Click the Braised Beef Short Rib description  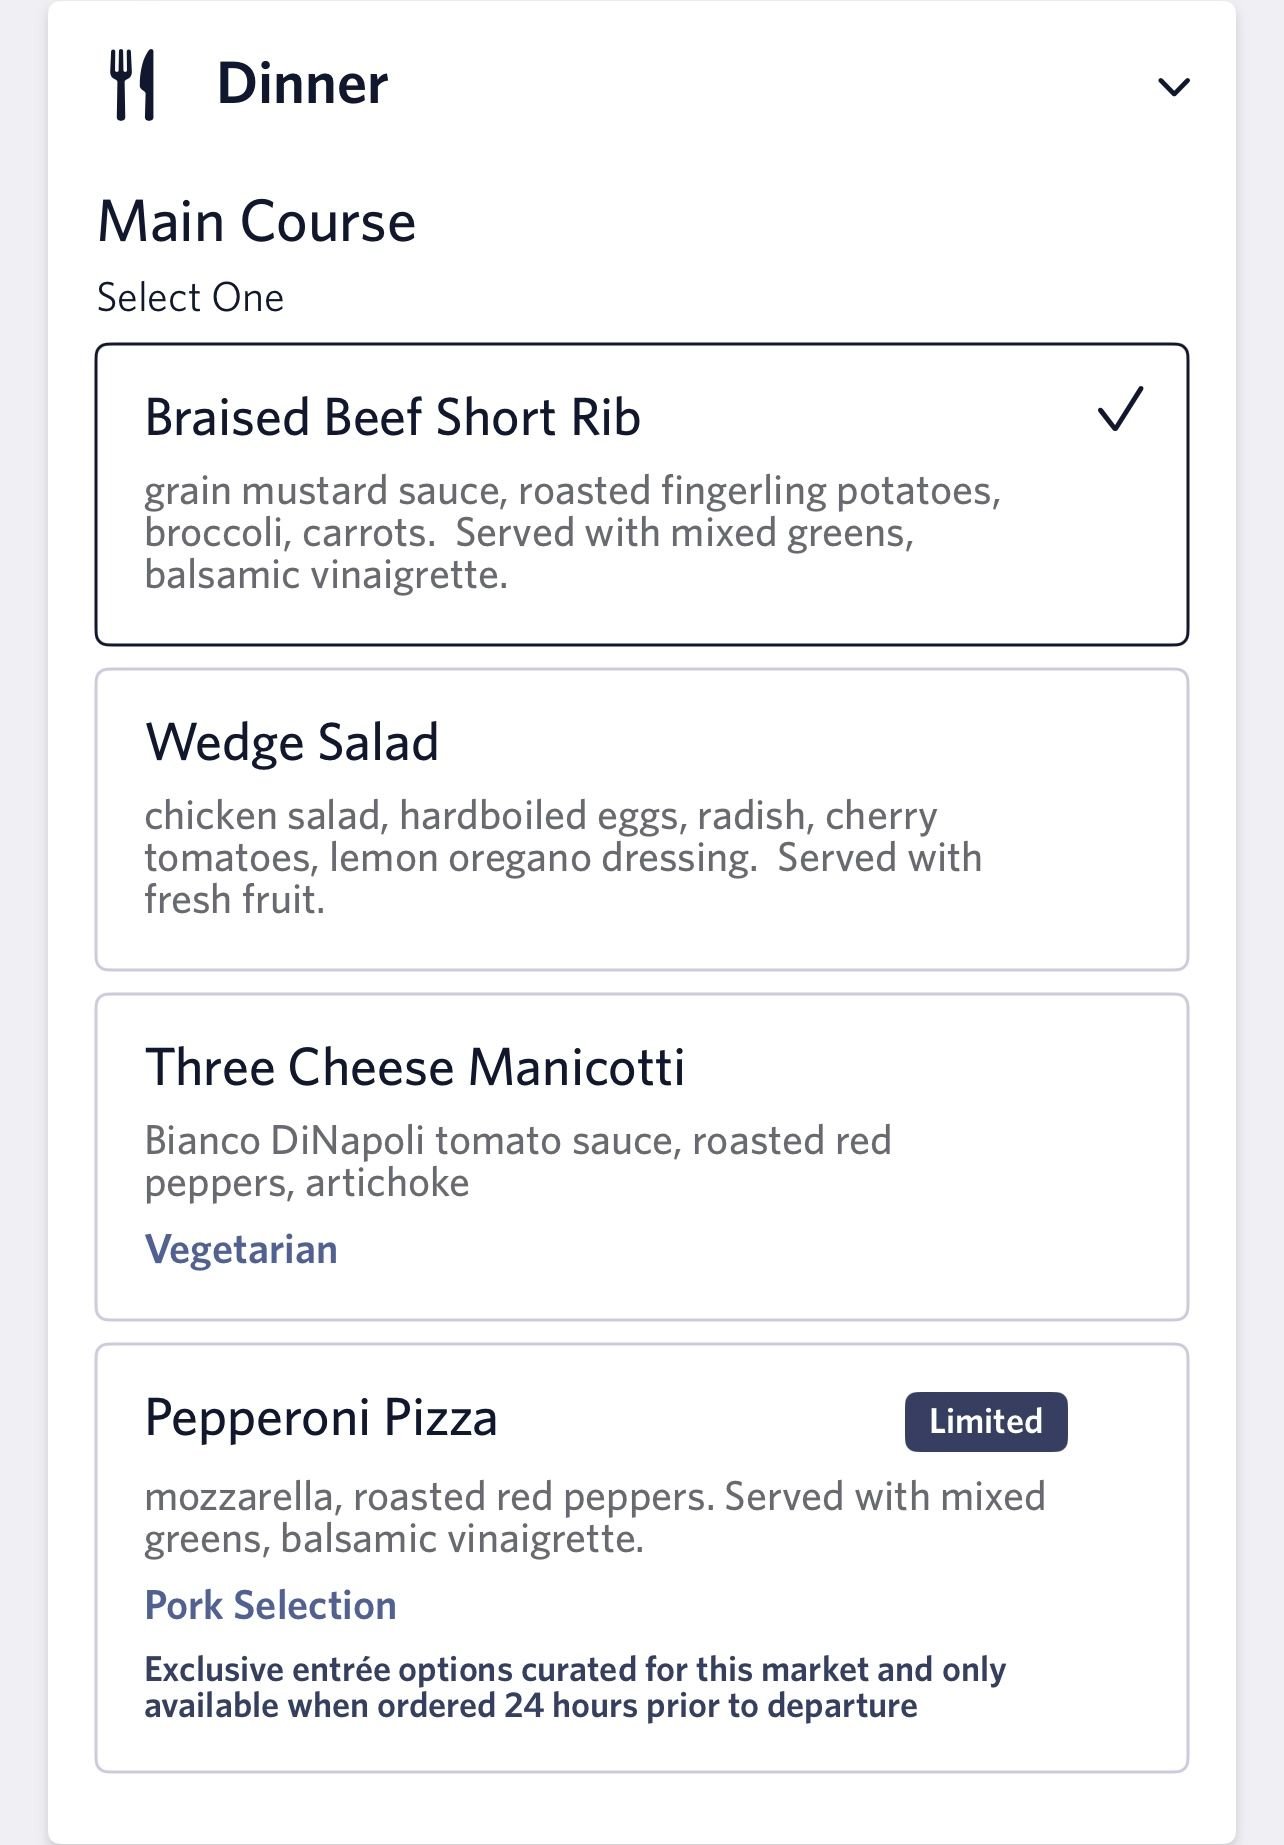(572, 533)
